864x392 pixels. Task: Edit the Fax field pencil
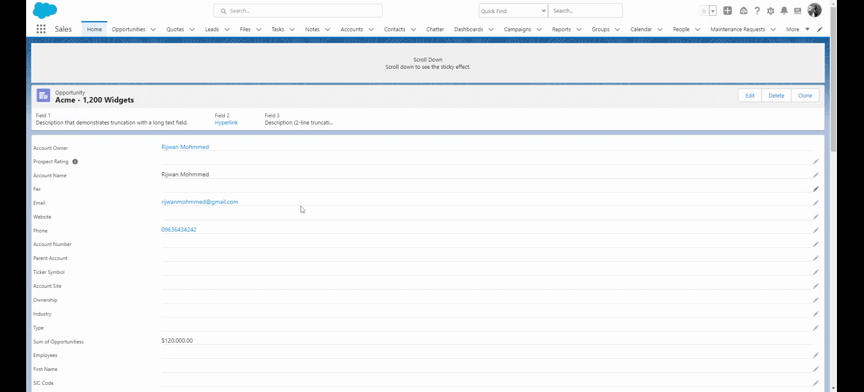[x=816, y=189]
